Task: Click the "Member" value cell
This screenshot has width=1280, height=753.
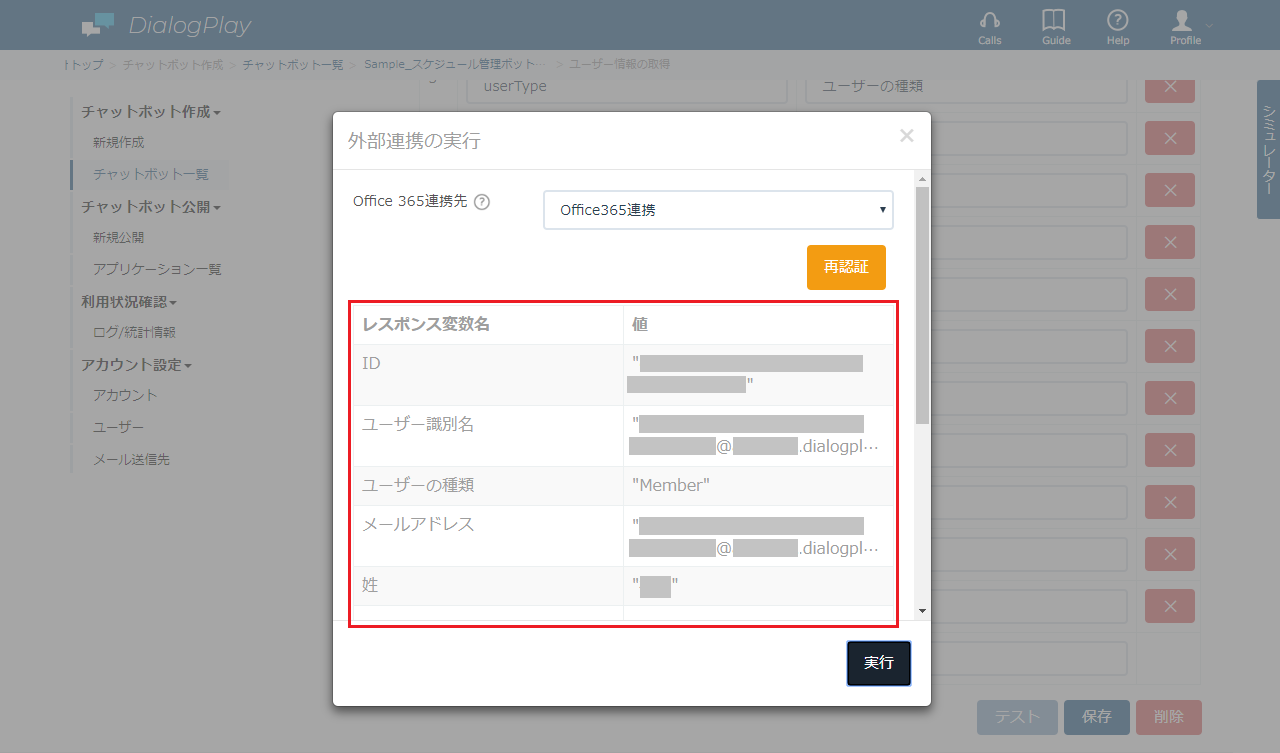Action: [758, 486]
